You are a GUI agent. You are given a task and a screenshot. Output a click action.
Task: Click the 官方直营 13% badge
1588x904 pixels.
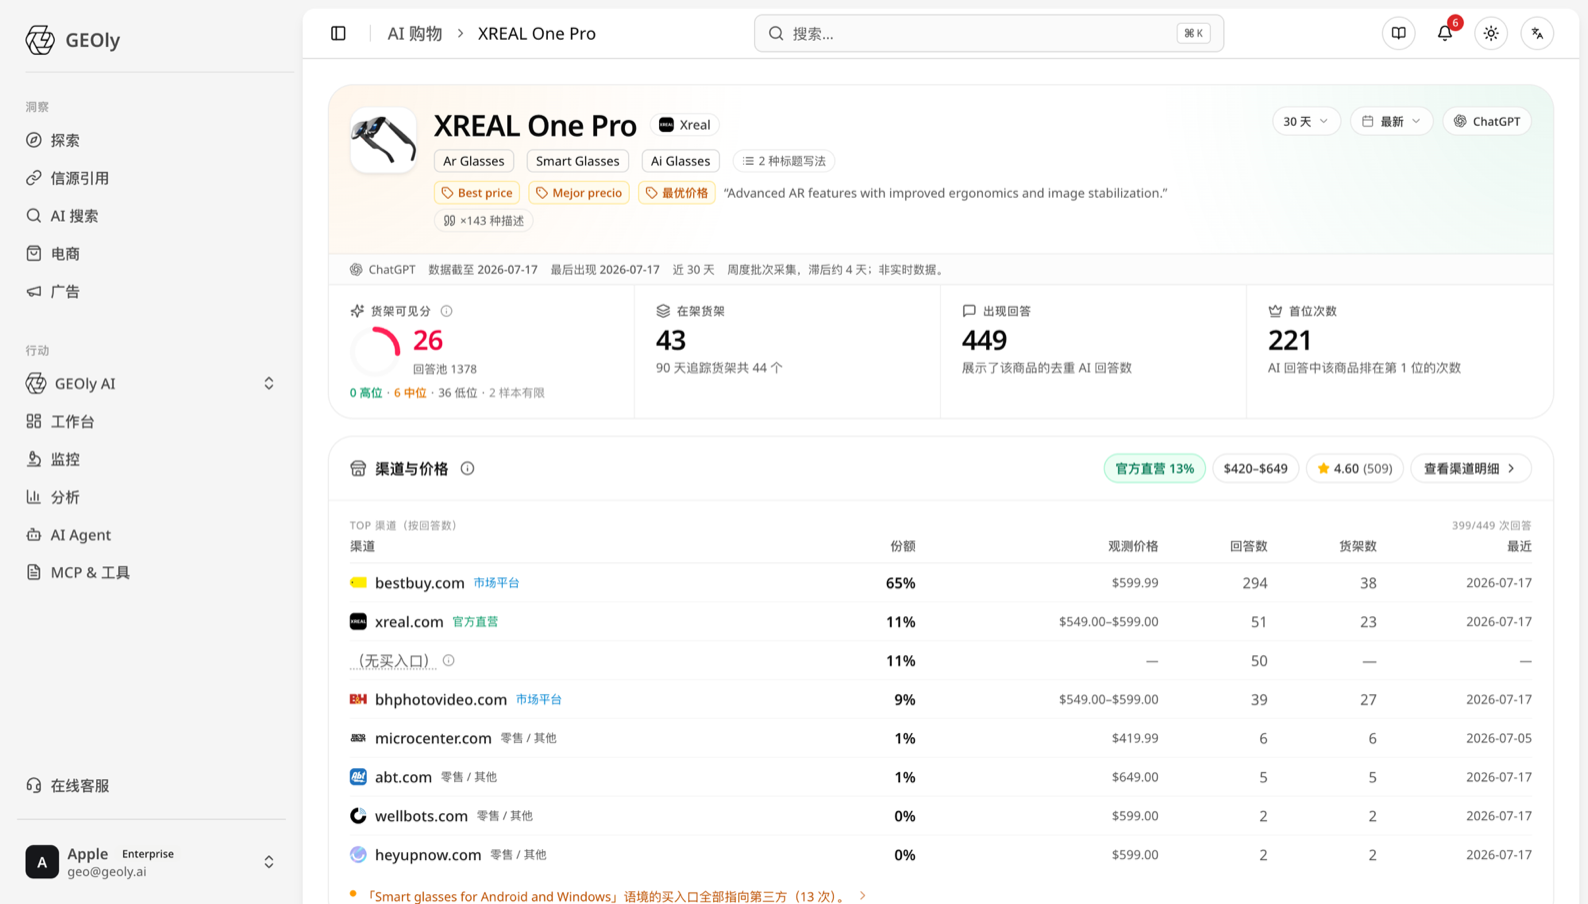click(x=1154, y=468)
